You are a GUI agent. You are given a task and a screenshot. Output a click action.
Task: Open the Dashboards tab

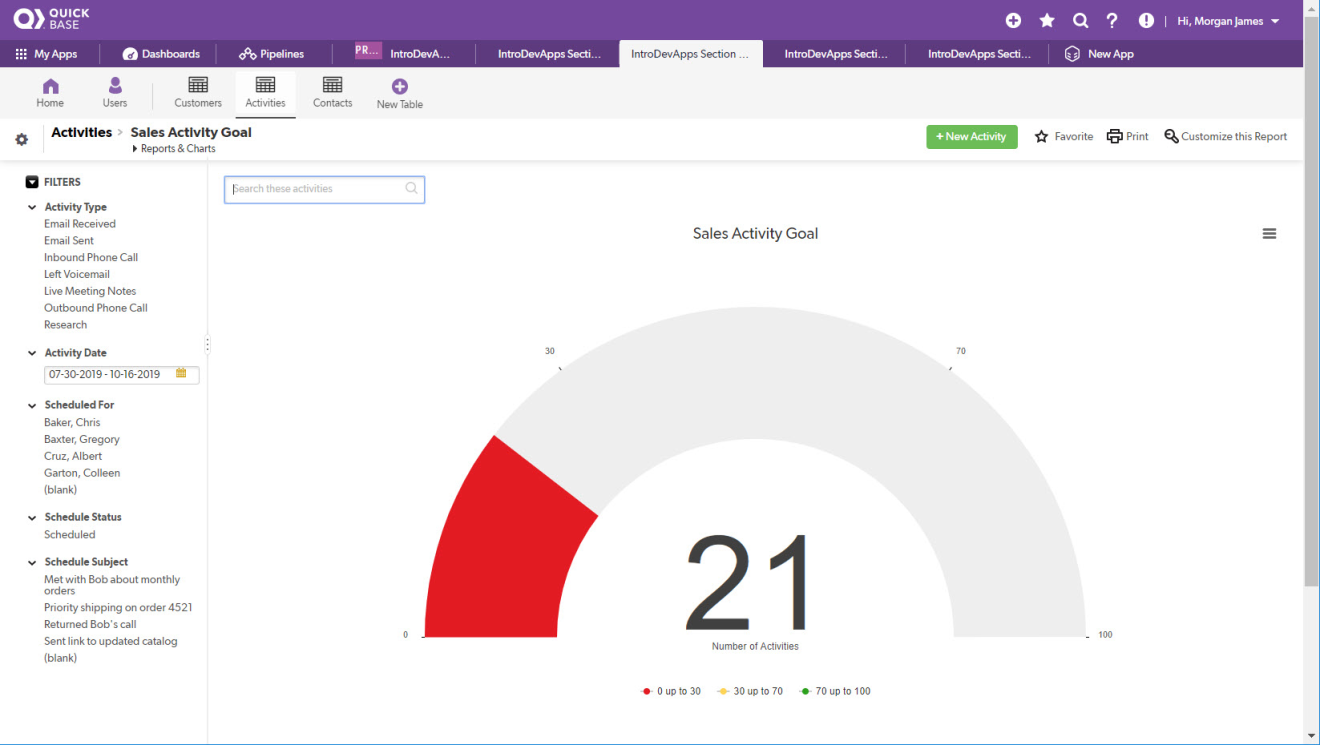tap(161, 54)
